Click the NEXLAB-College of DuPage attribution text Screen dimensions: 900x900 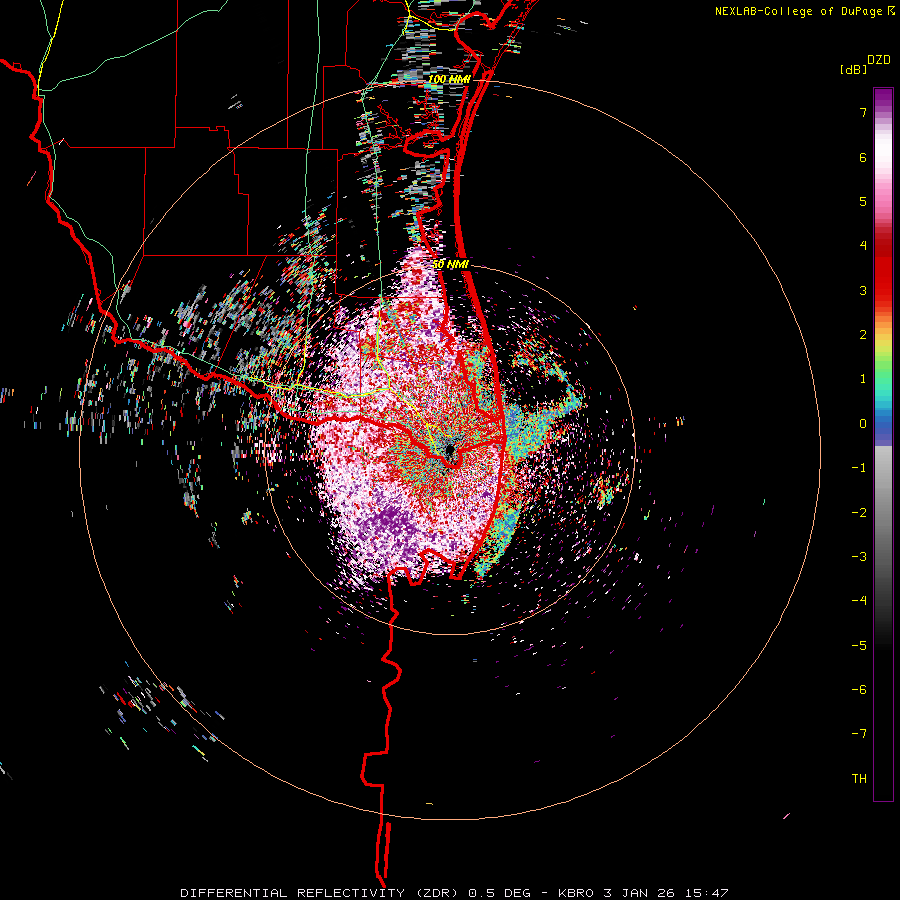point(798,11)
